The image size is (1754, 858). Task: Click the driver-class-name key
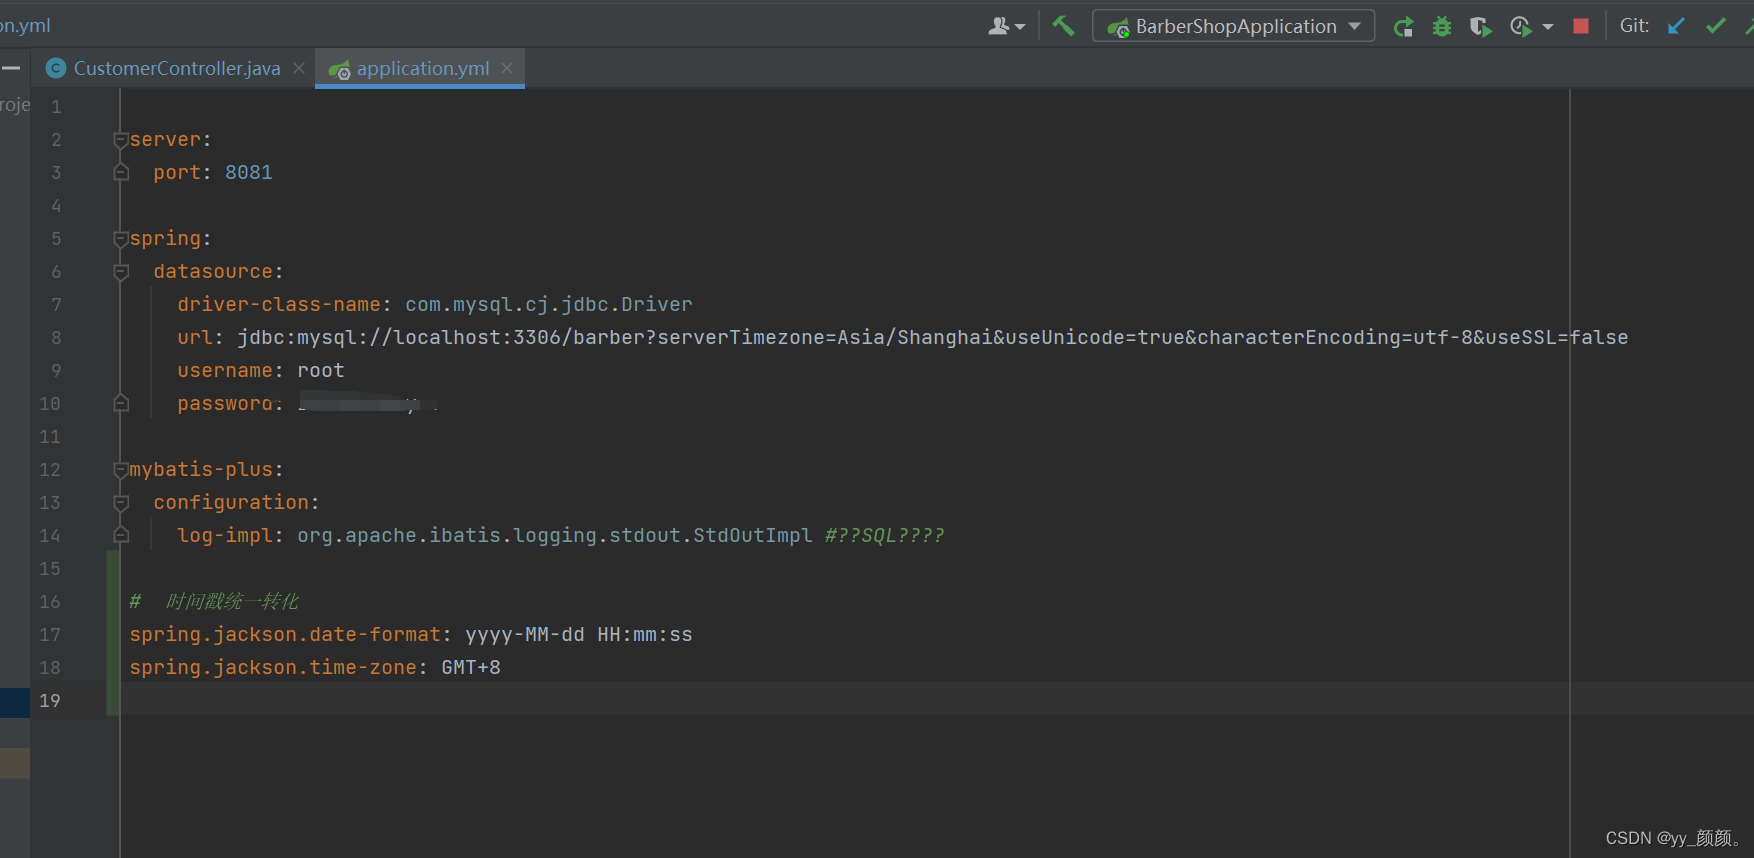(279, 304)
